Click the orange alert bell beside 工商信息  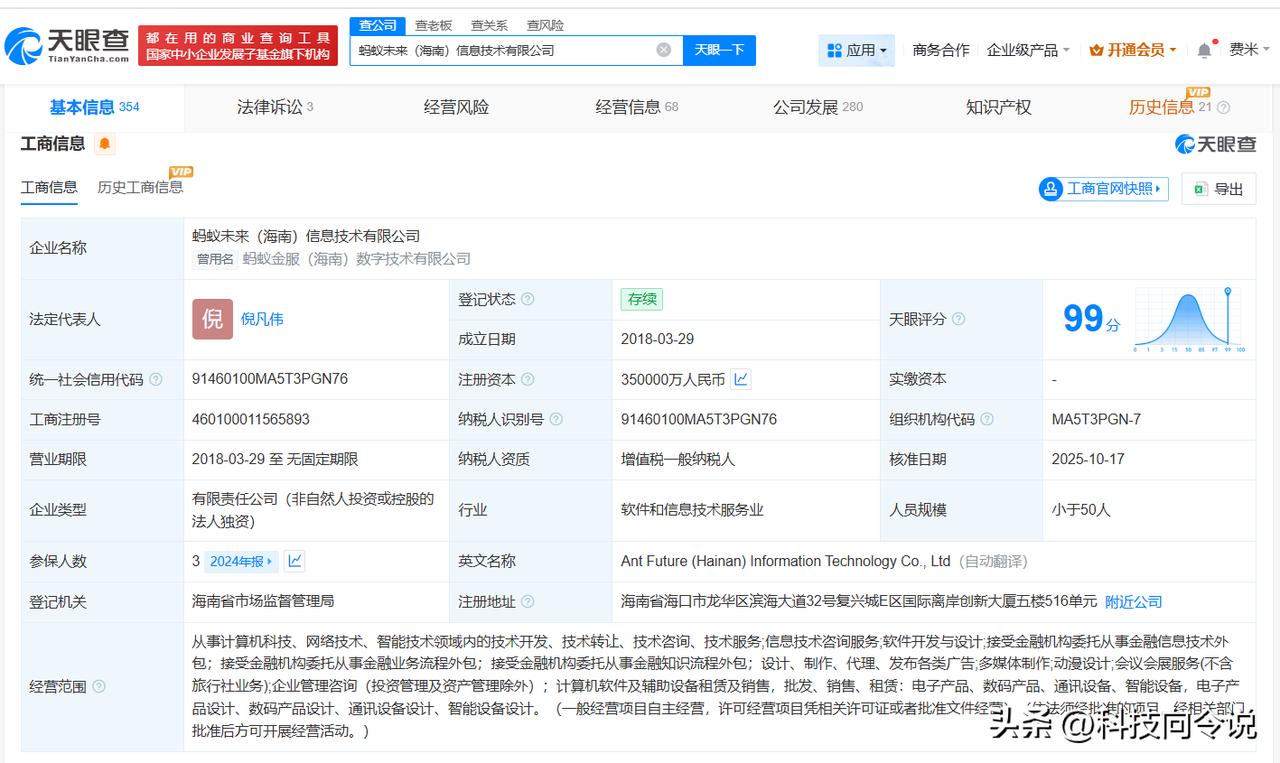(104, 145)
